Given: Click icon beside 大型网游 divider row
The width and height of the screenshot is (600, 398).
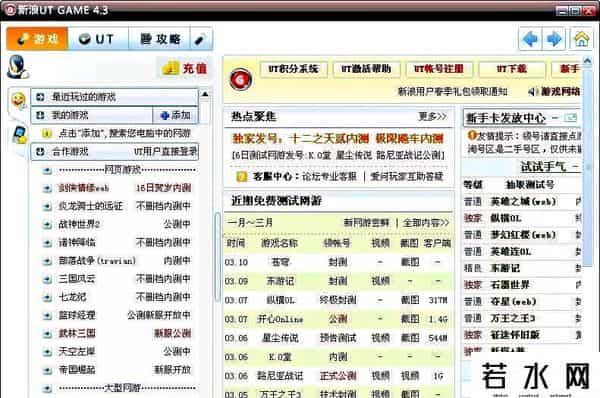Looking at the screenshot, I should (x=47, y=388).
